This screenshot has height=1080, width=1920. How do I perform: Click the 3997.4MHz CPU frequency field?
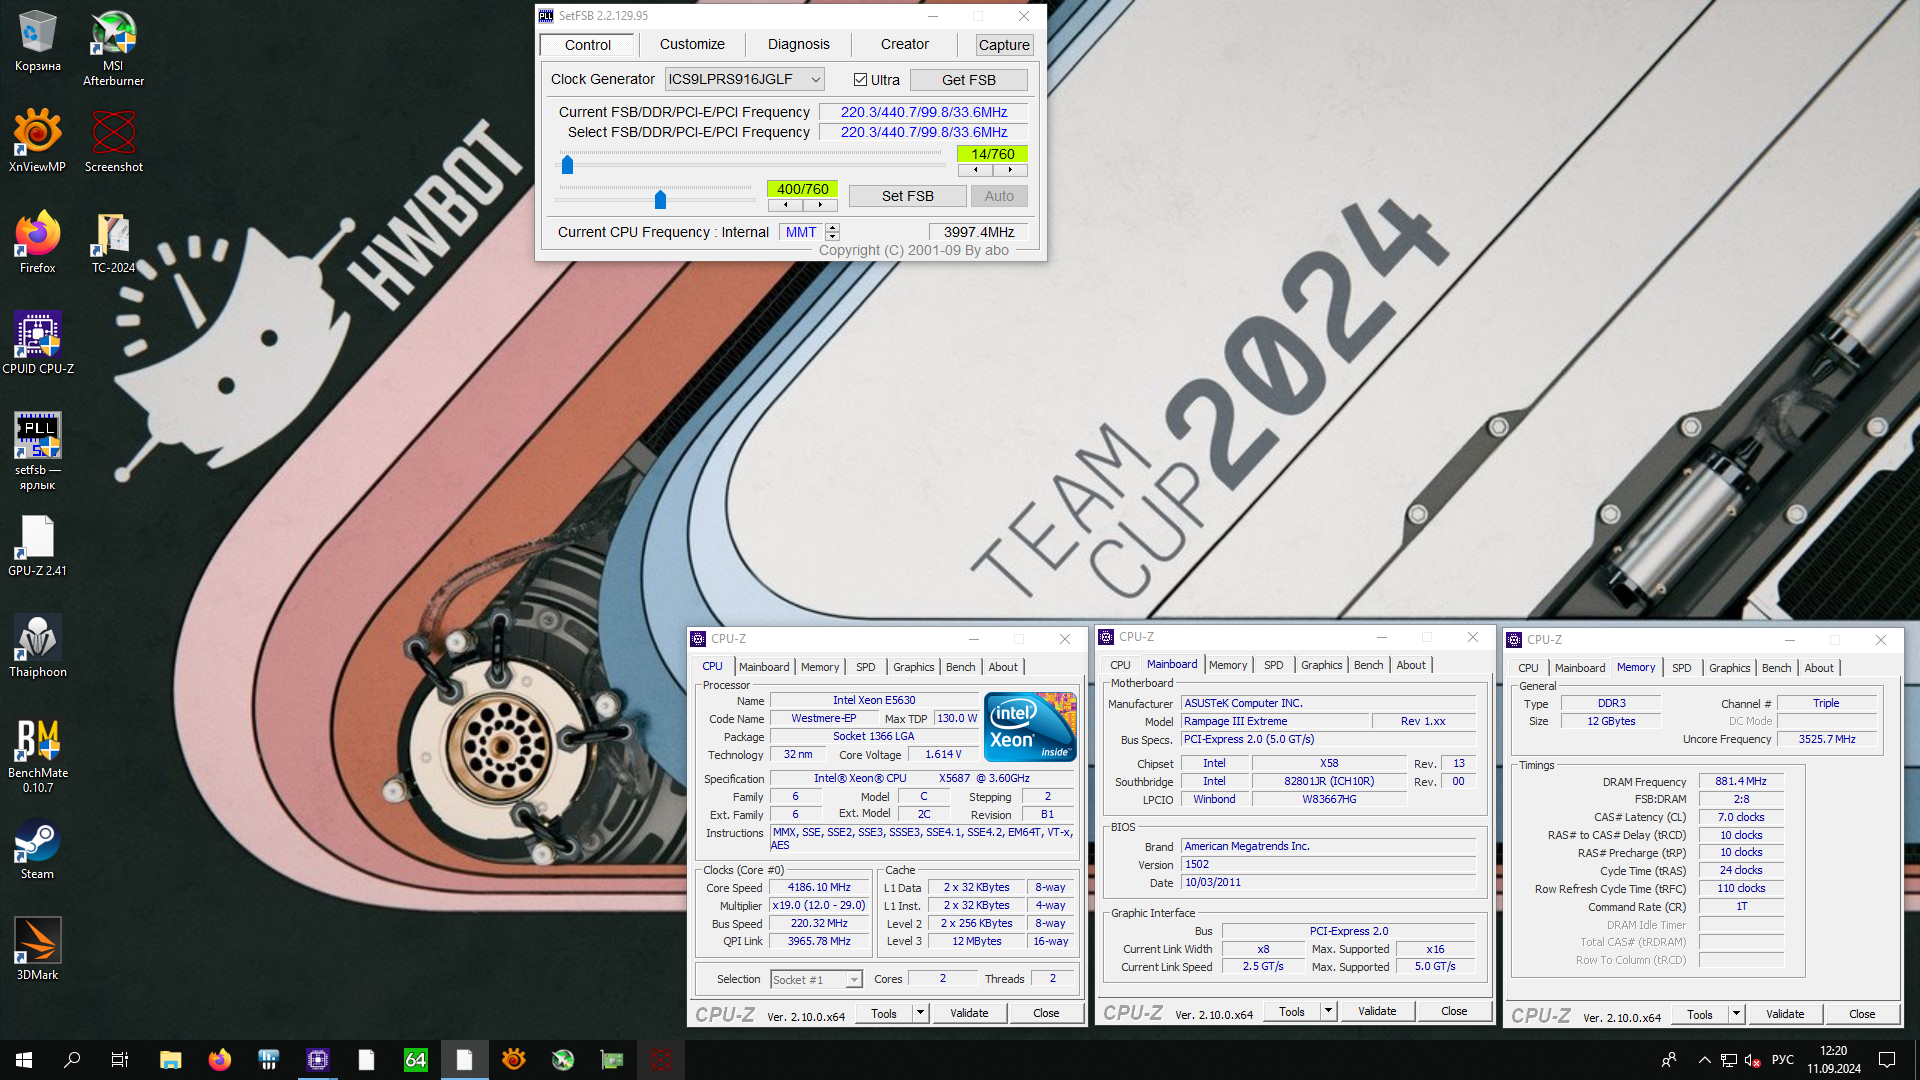pyautogui.click(x=979, y=232)
